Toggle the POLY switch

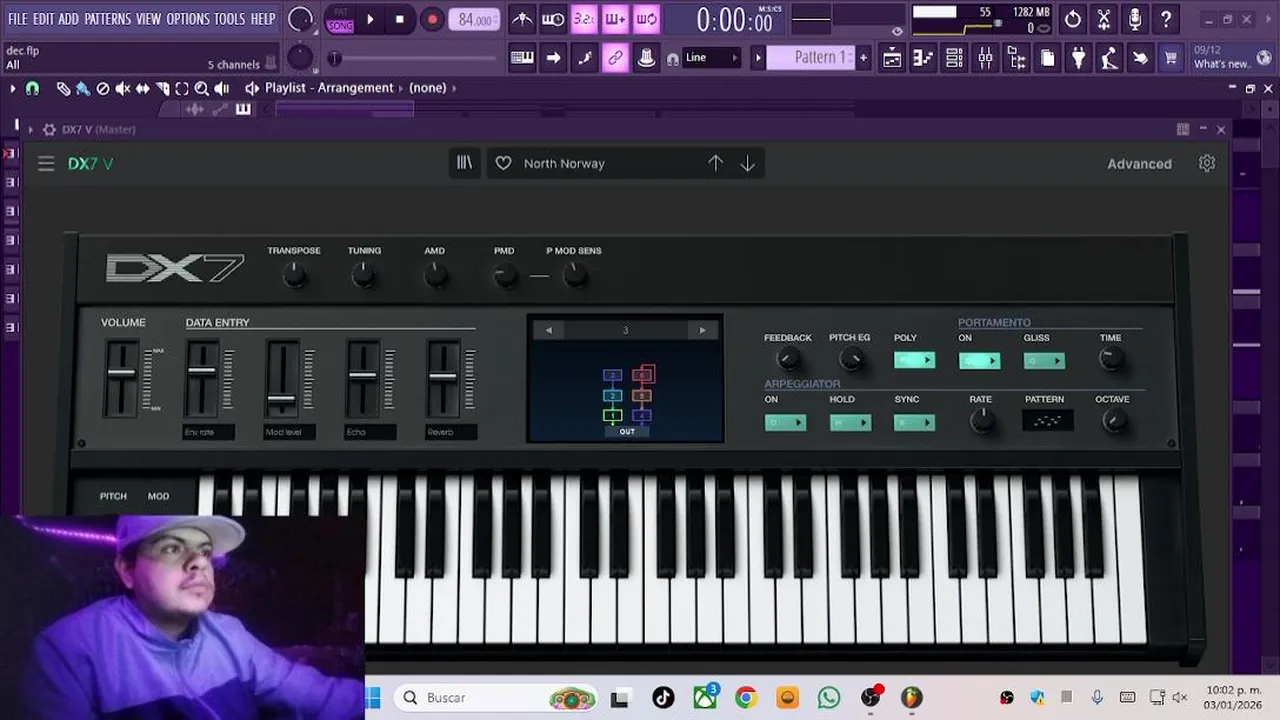click(x=914, y=360)
